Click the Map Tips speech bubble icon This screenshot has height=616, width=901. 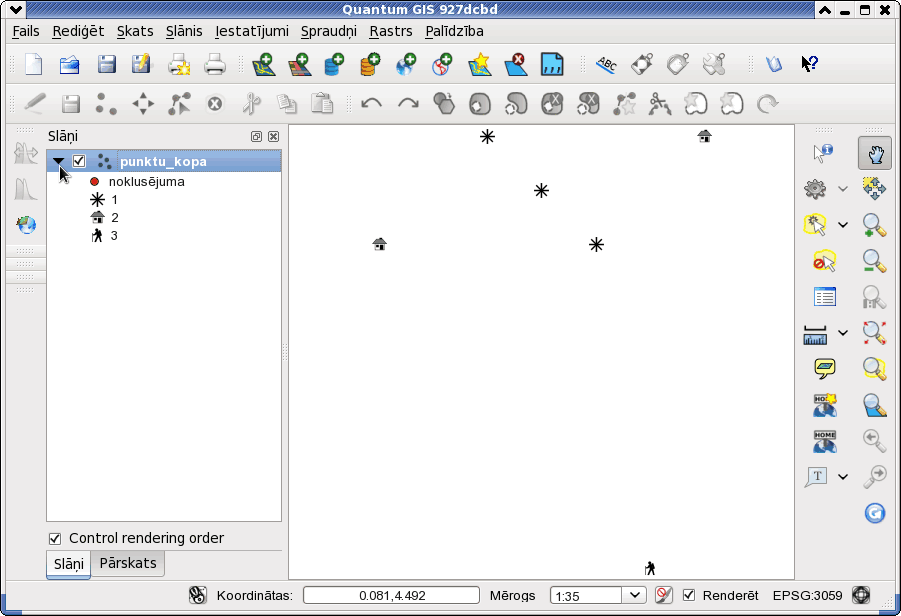tap(825, 368)
